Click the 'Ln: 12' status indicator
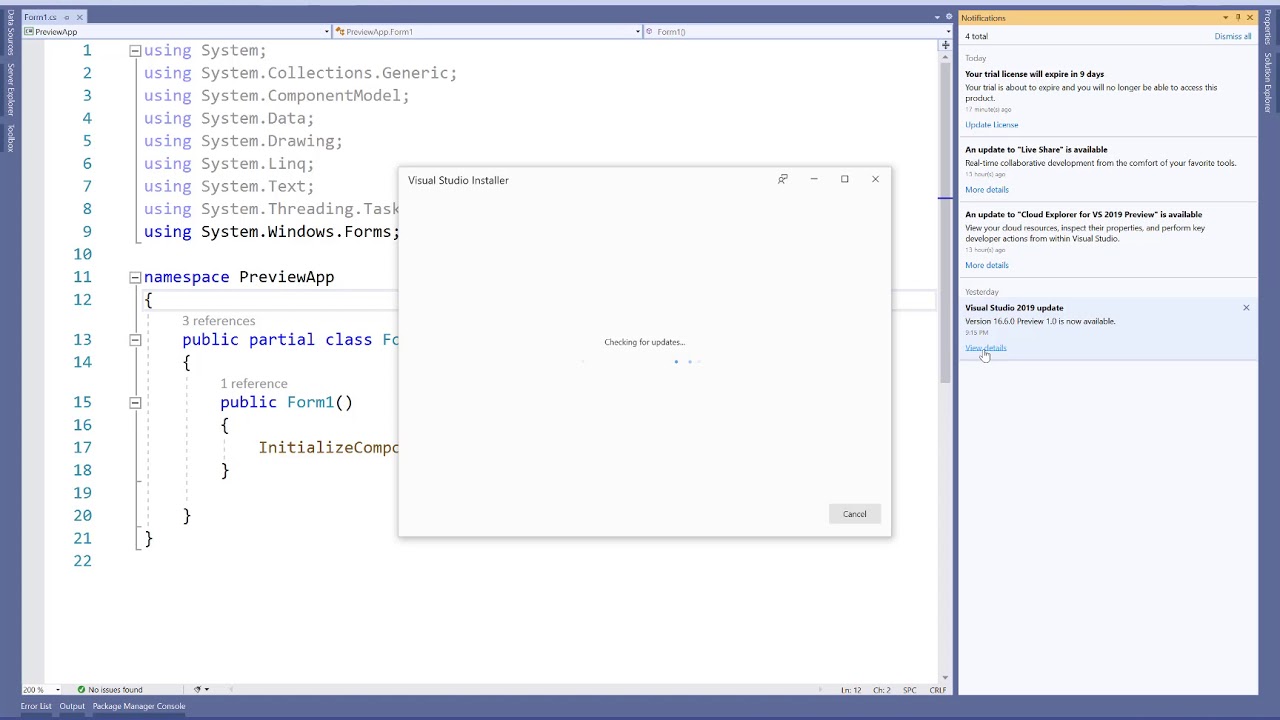The image size is (1280, 720). 850,690
